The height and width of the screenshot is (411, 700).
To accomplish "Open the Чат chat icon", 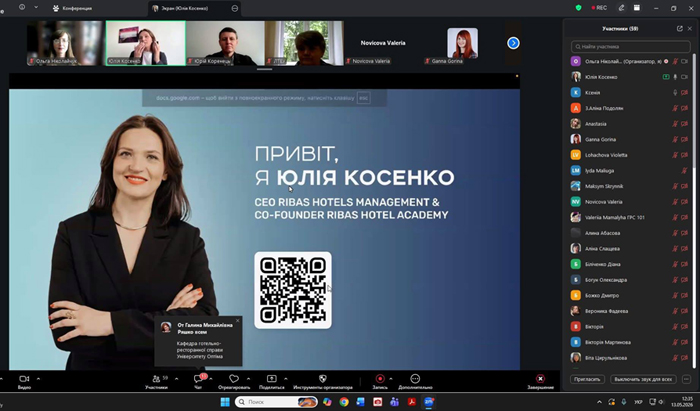I will 199,379.
